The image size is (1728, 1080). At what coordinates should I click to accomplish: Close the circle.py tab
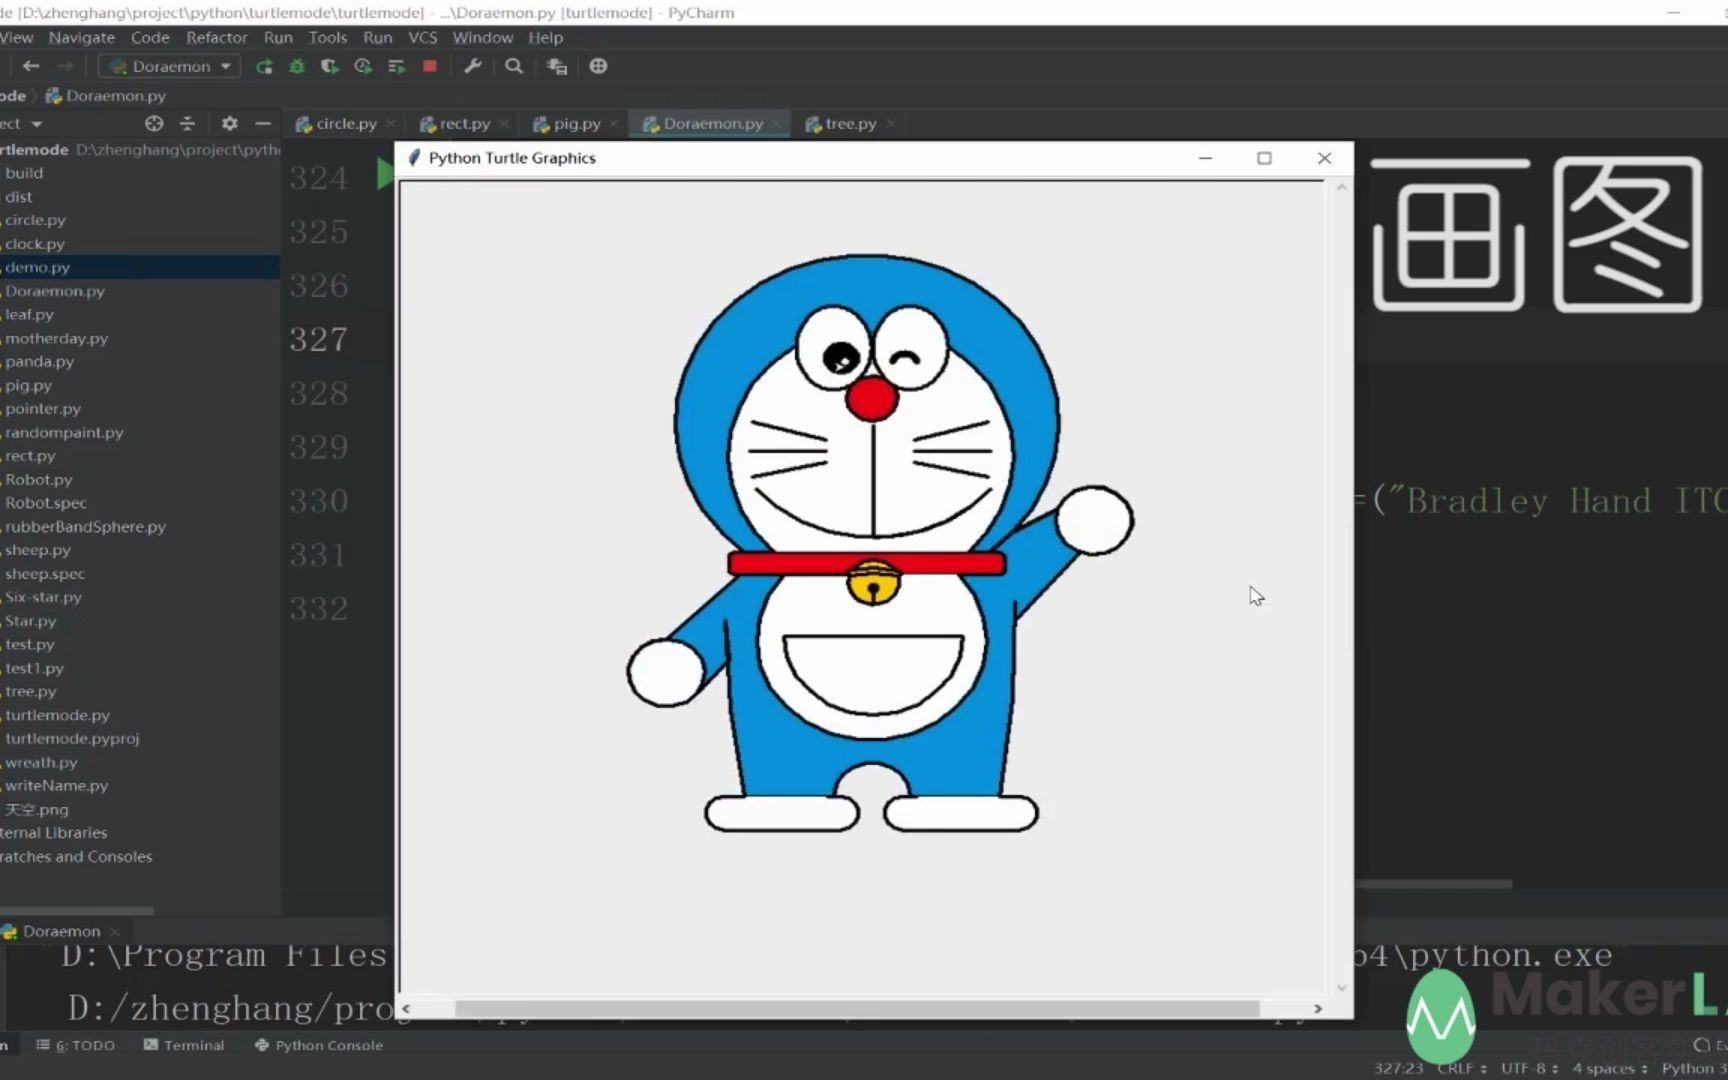tap(391, 124)
